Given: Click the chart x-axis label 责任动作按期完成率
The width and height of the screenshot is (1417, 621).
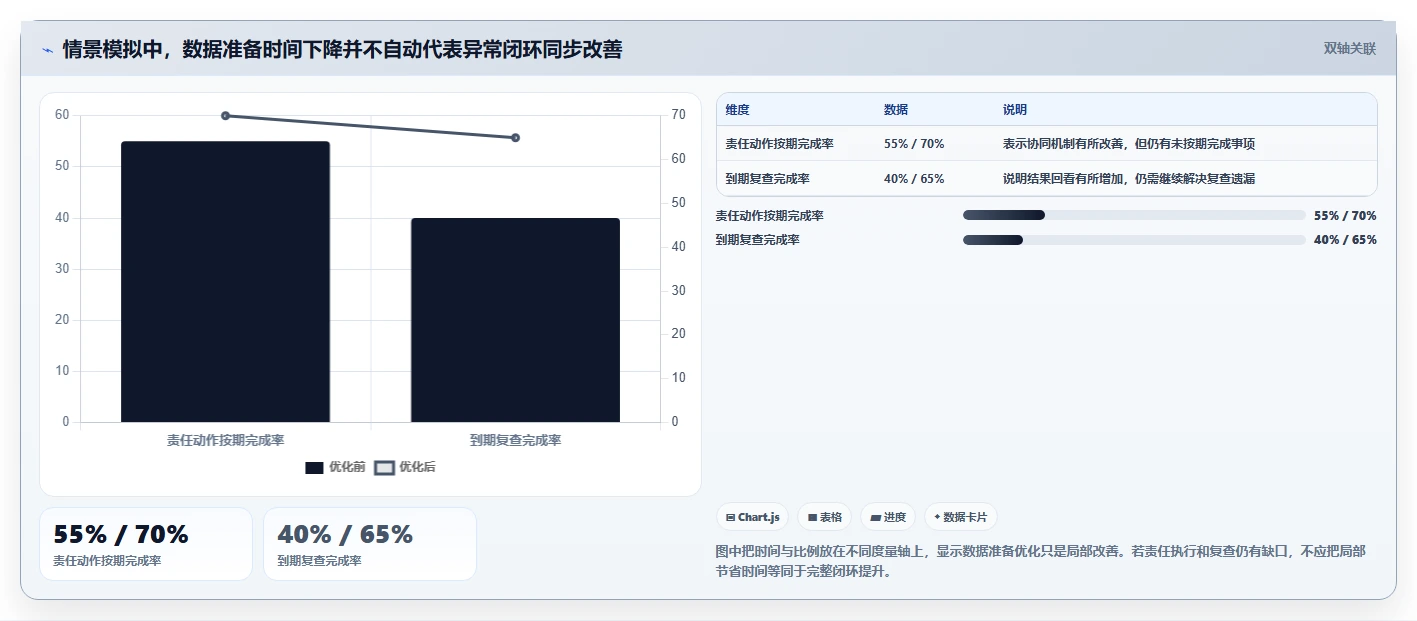Looking at the screenshot, I should click(225, 440).
